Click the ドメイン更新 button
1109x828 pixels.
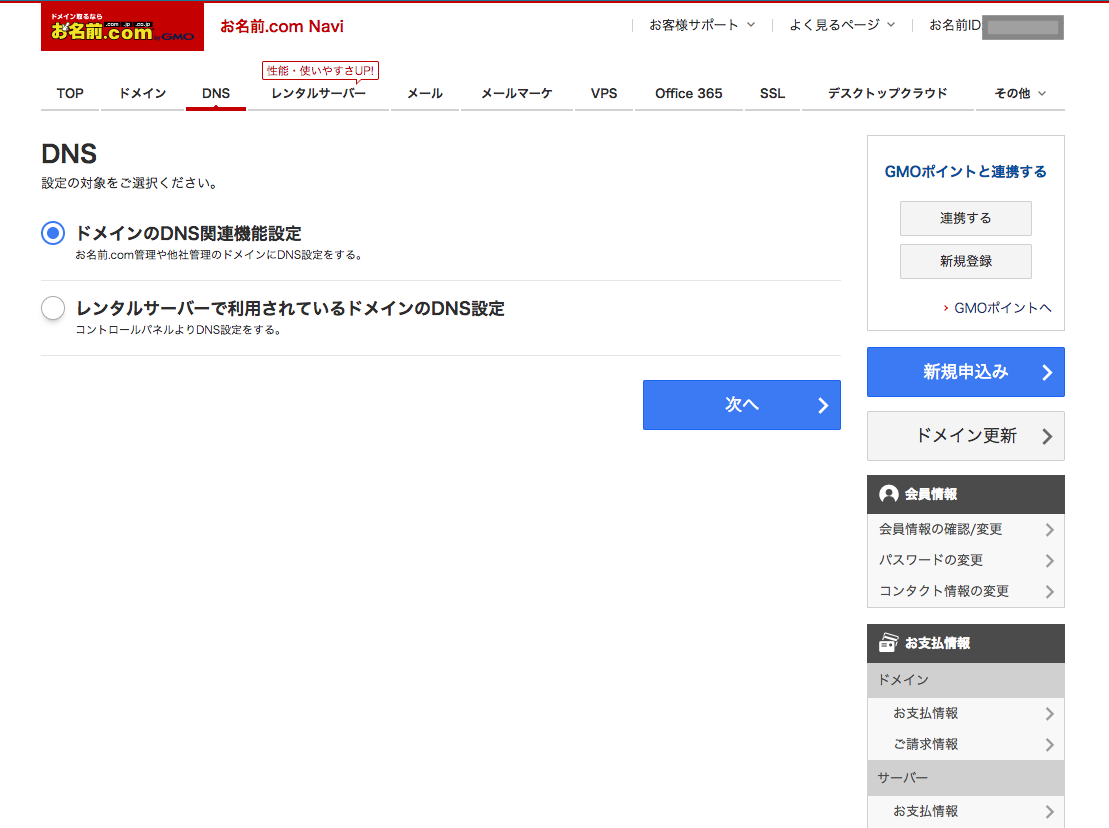(965, 436)
